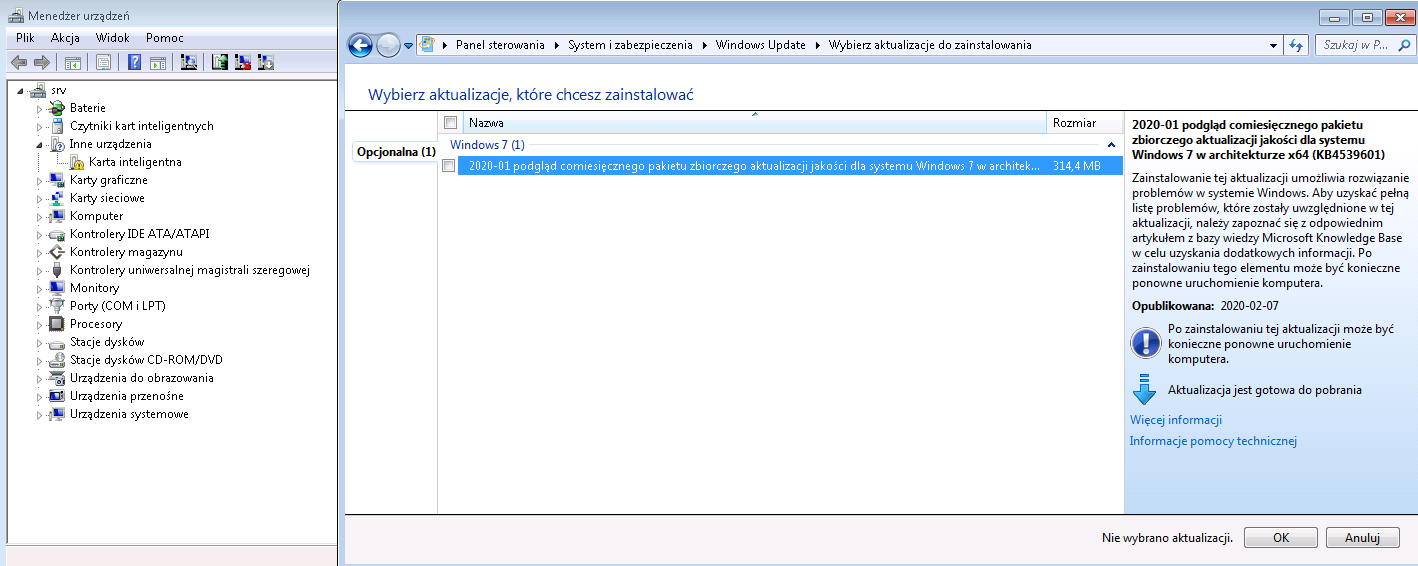Go to Windows Update breadcrumb

(x=760, y=45)
